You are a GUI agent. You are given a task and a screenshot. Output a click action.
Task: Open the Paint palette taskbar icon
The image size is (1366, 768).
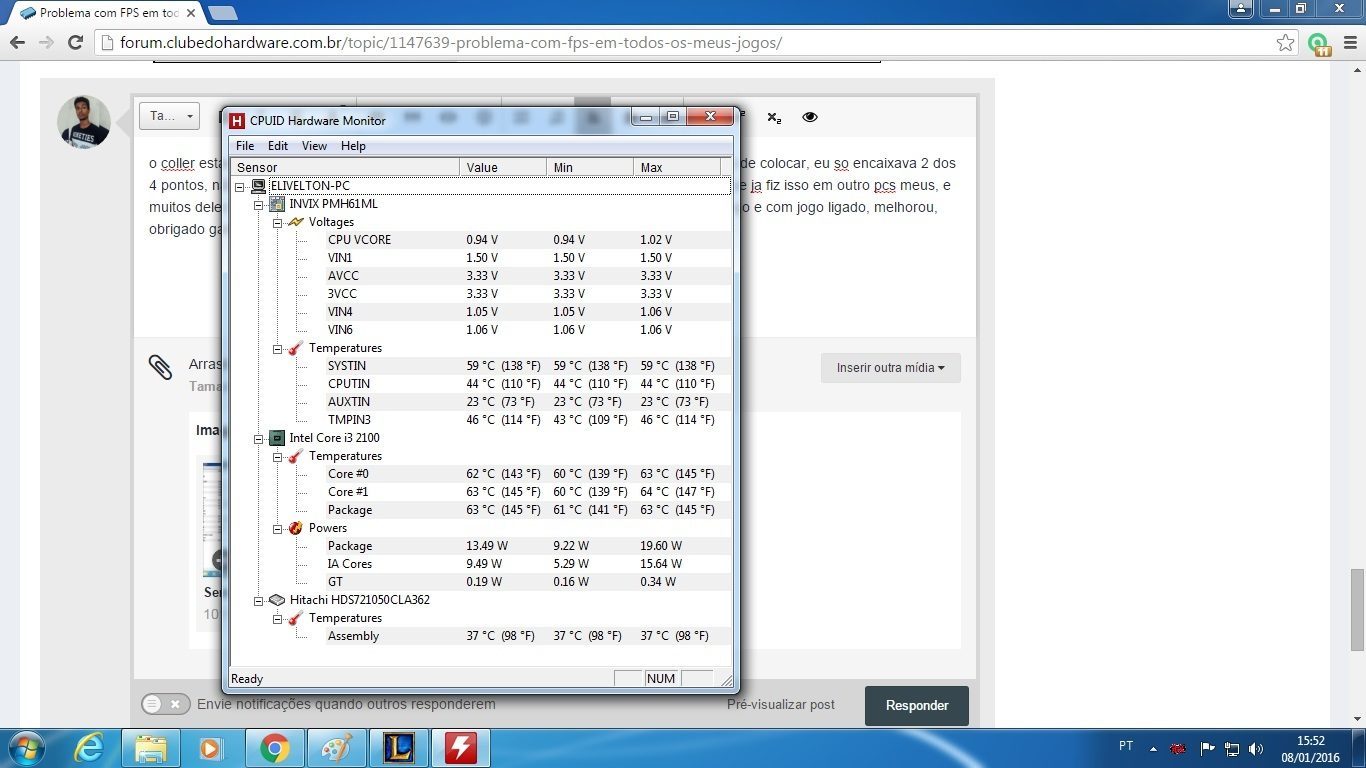click(x=337, y=748)
